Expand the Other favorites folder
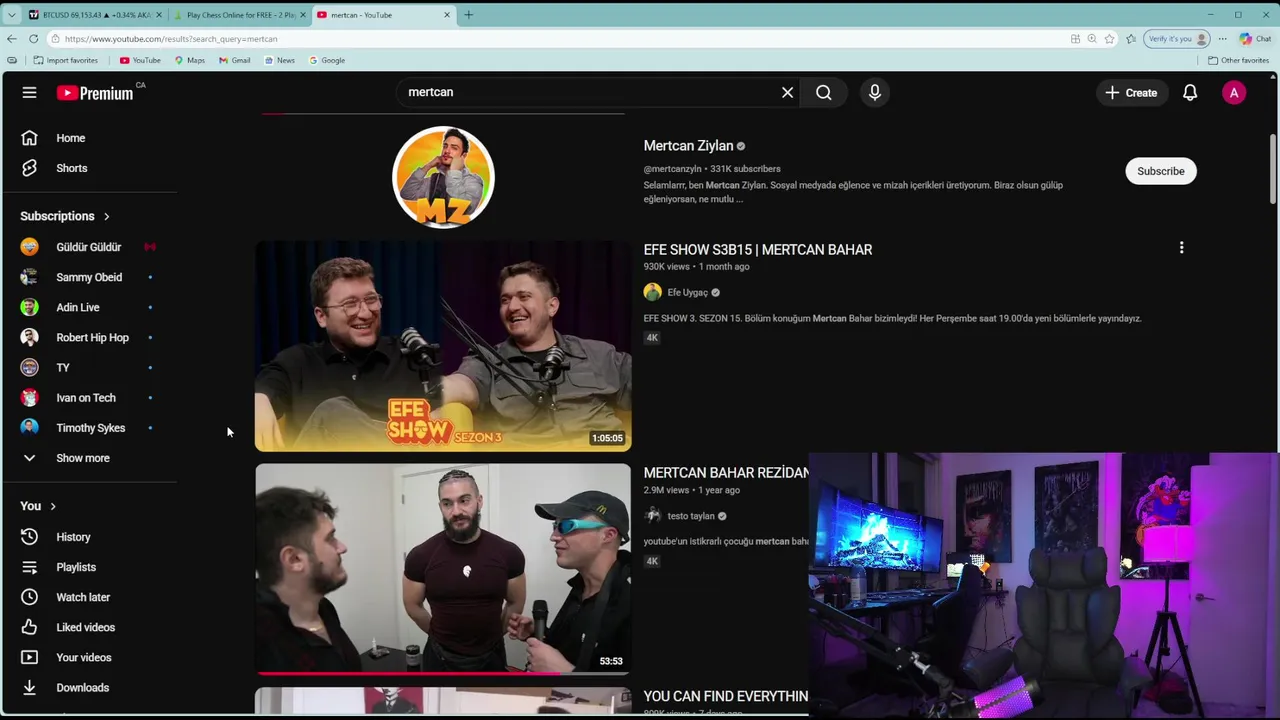 [x=1238, y=60]
